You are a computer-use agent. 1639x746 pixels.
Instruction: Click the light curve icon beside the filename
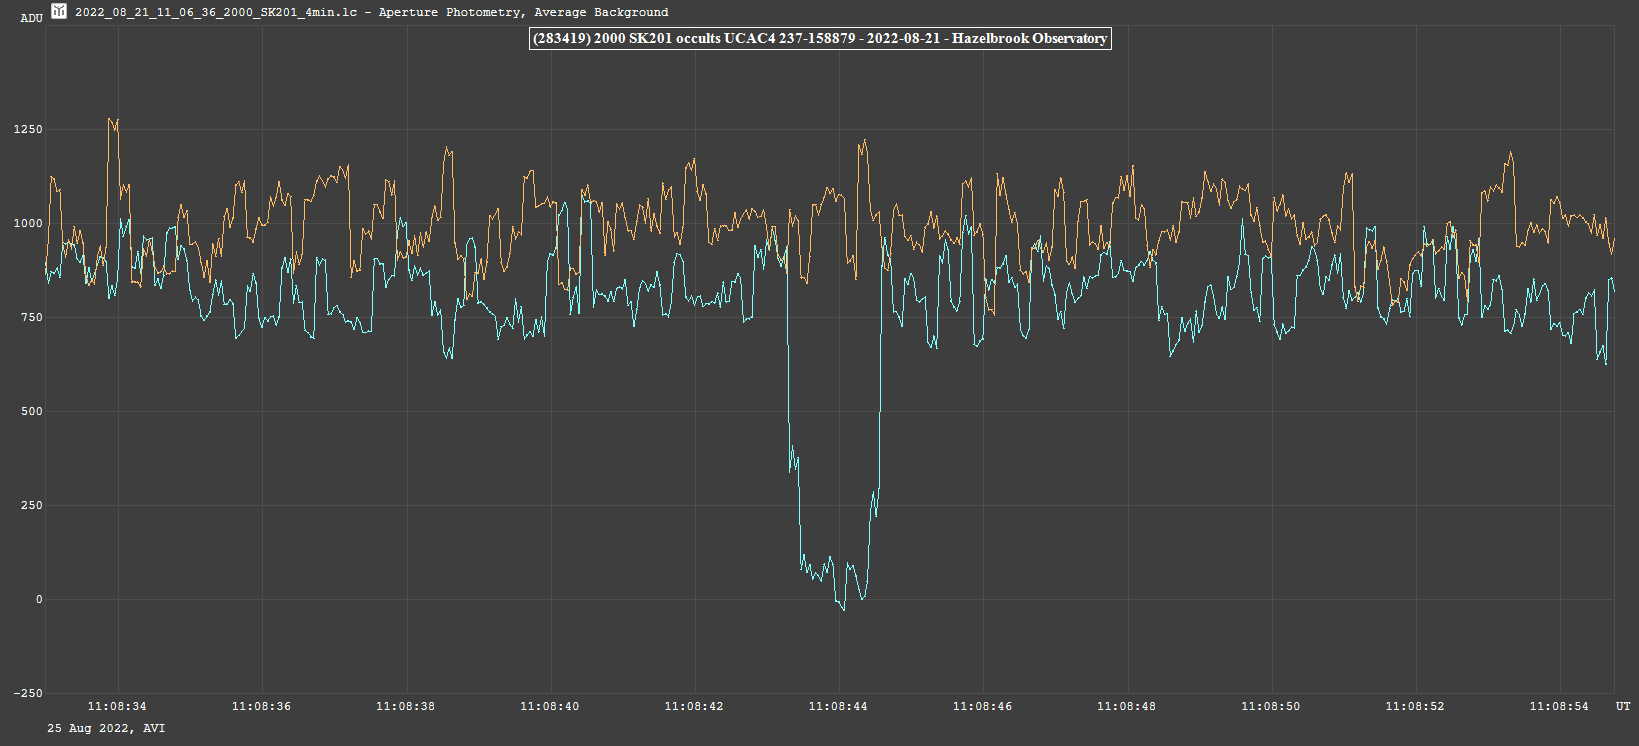pyautogui.click(x=59, y=11)
